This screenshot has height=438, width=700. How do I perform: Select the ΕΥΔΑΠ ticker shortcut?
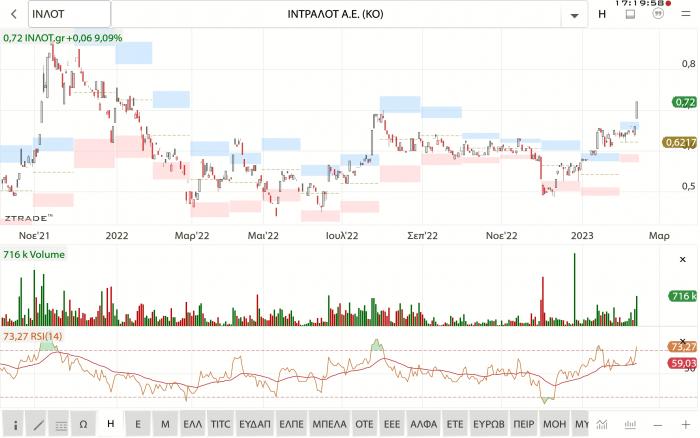(256, 424)
